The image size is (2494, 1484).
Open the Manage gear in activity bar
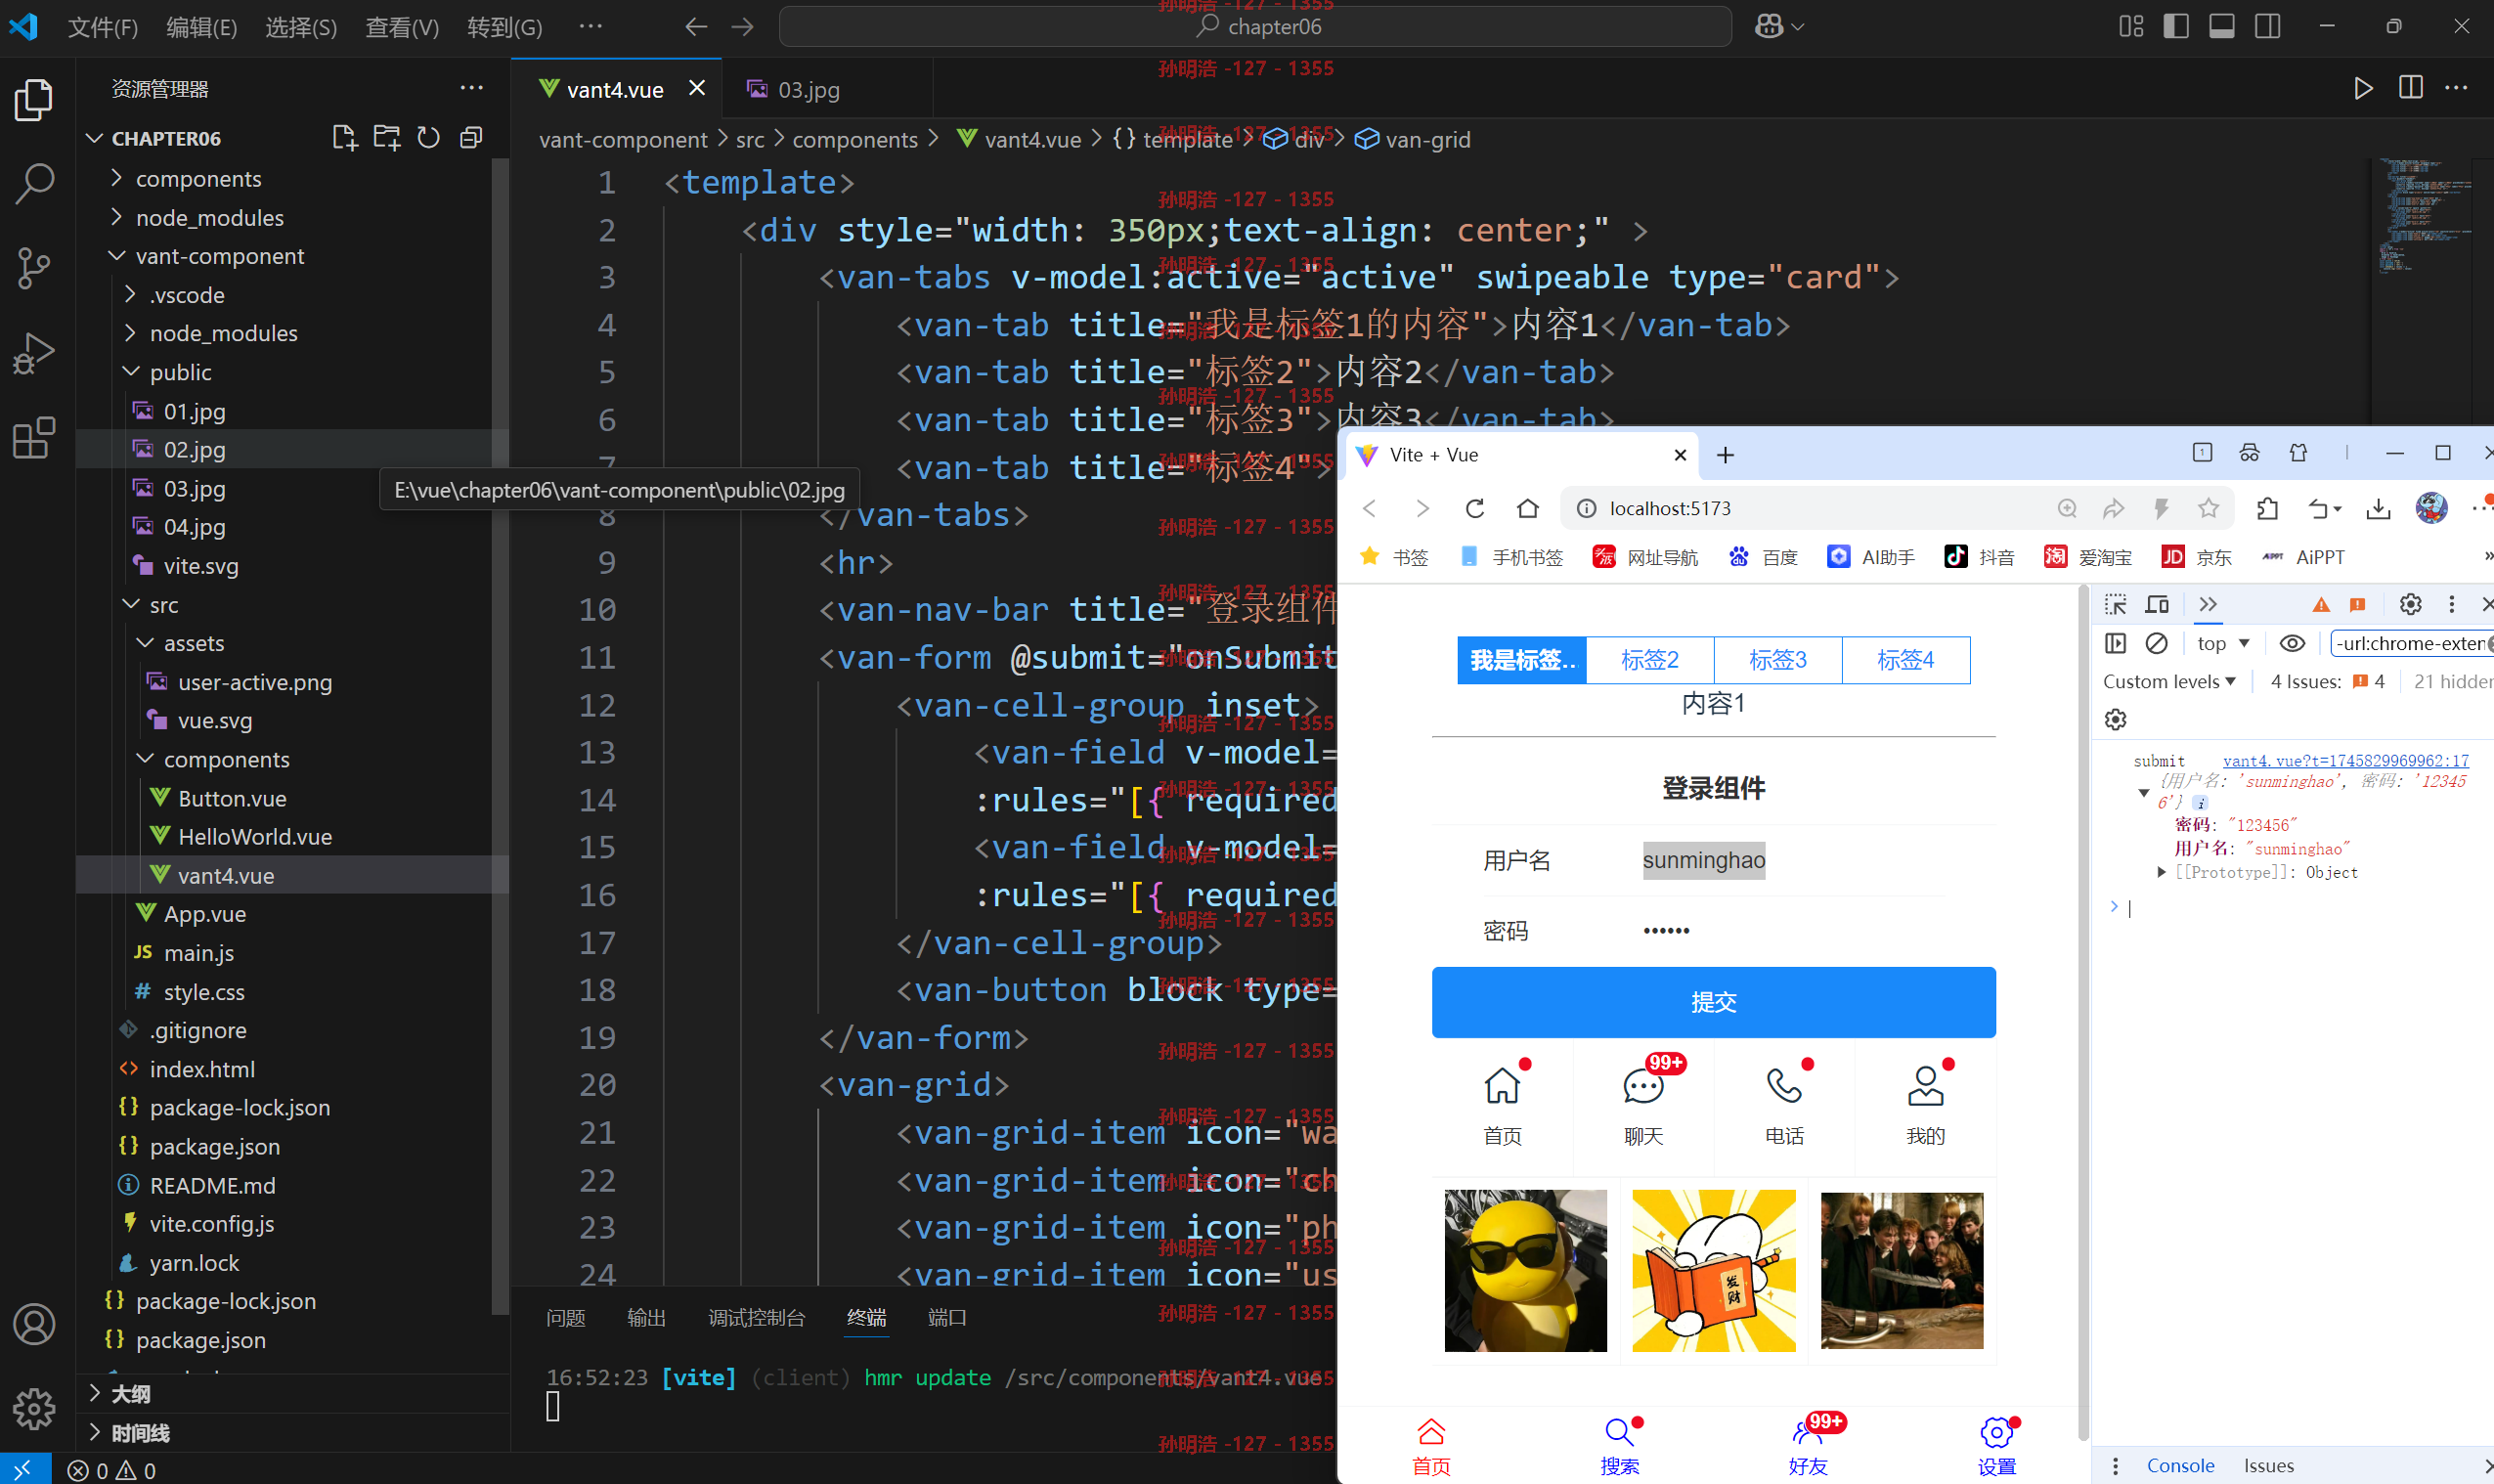pos(34,1408)
